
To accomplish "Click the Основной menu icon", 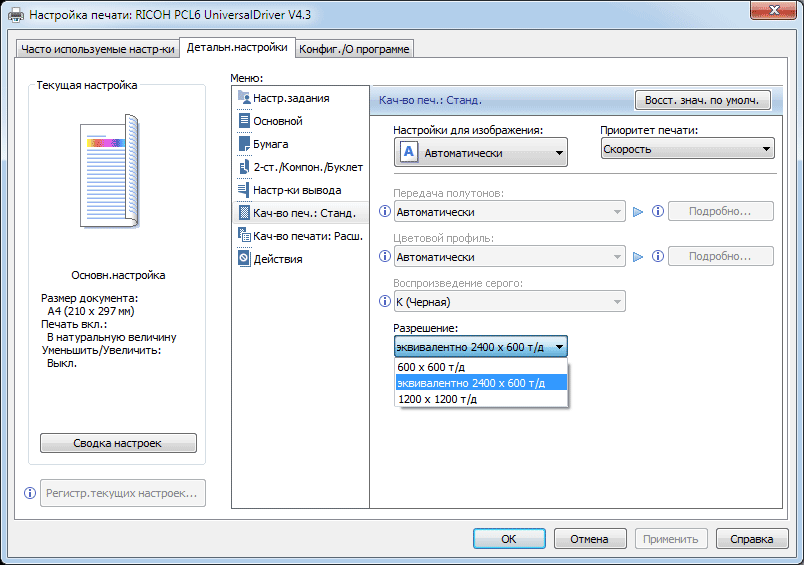I will tap(244, 121).
